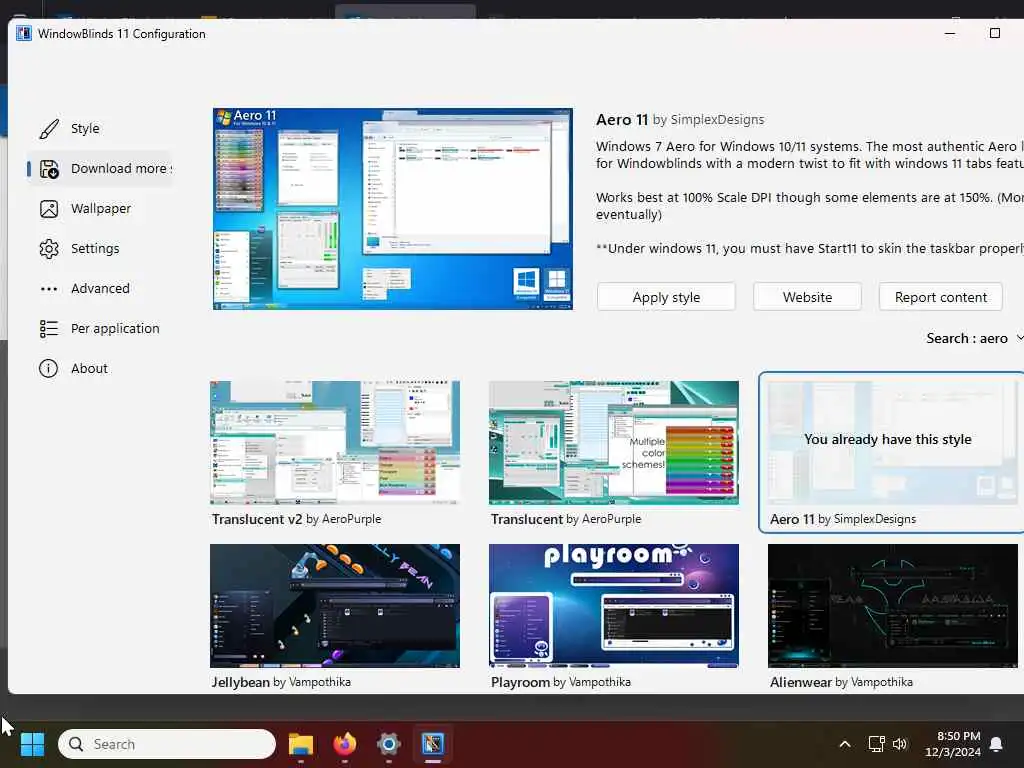Viewport: 1024px width, 768px height.
Task: Select the Wallpaper menu item
Action: [x=101, y=208]
